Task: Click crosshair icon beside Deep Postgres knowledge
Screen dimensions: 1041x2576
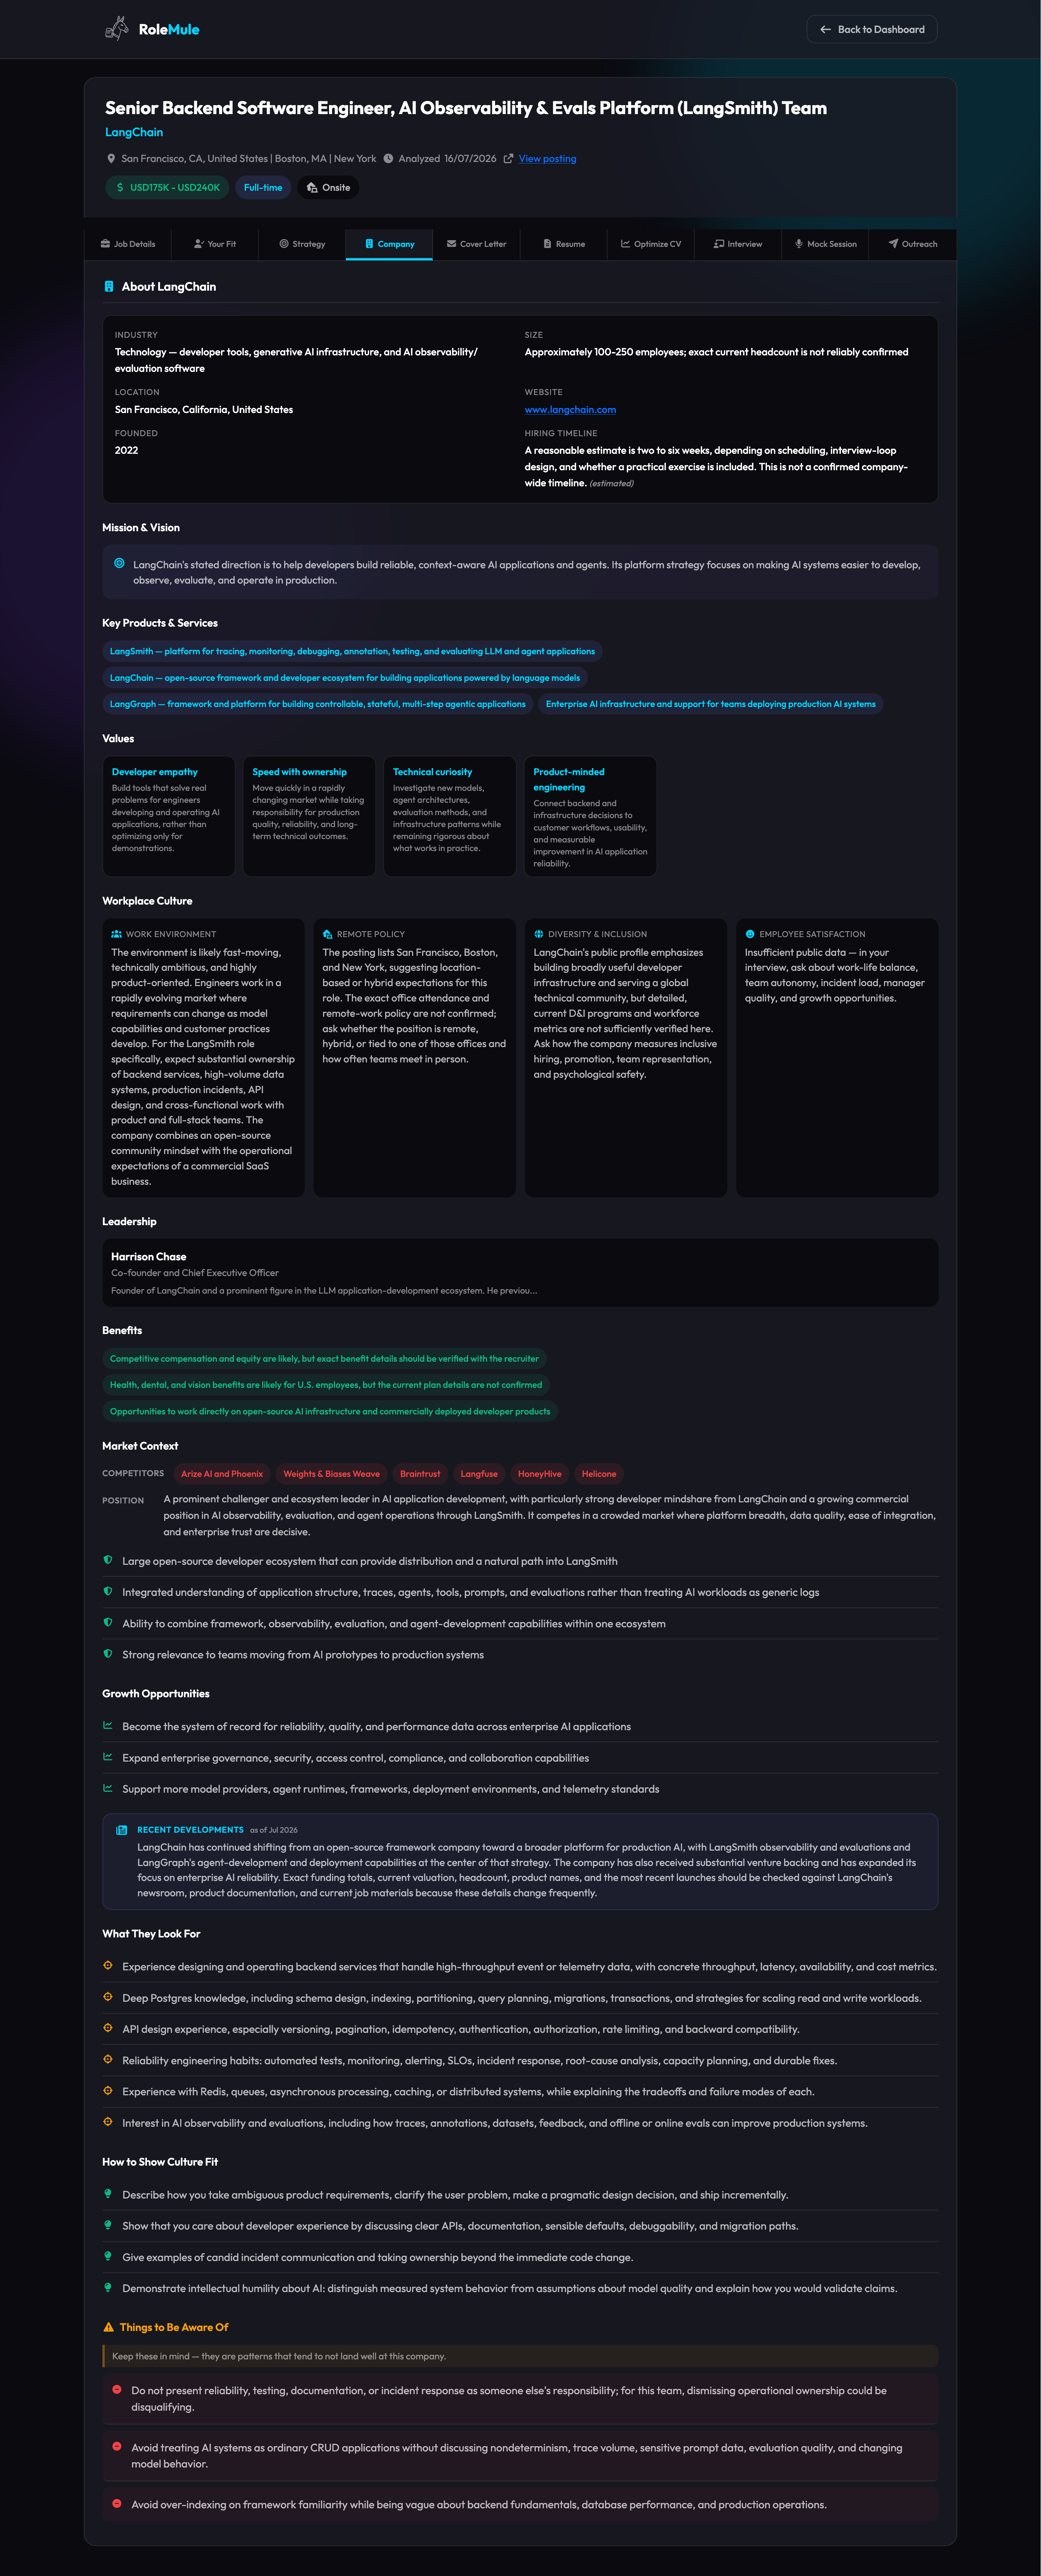Action: click(x=108, y=1997)
